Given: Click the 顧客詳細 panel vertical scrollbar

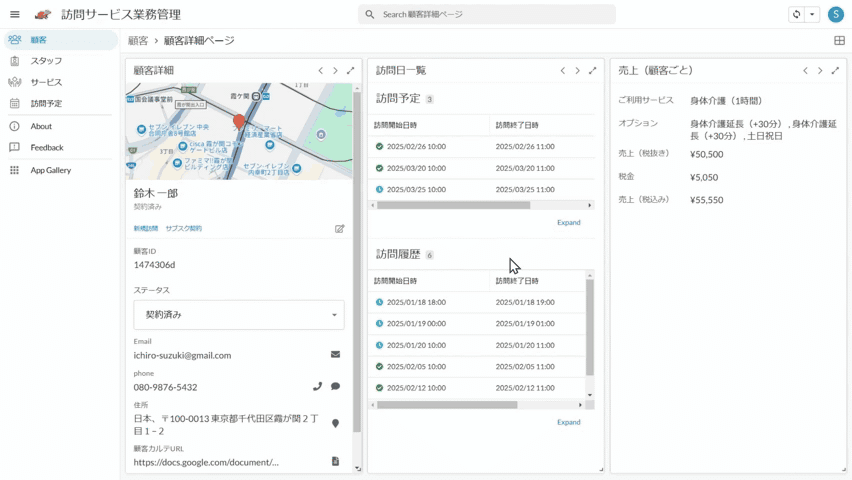Looking at the screenshot, I should pyautogui.click(x=357, y=261).
